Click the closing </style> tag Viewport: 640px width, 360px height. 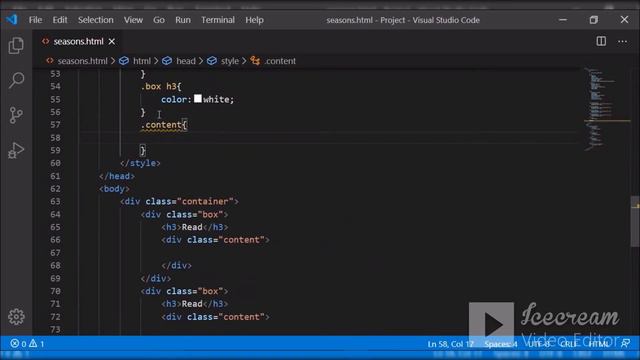tap(140, 163)
